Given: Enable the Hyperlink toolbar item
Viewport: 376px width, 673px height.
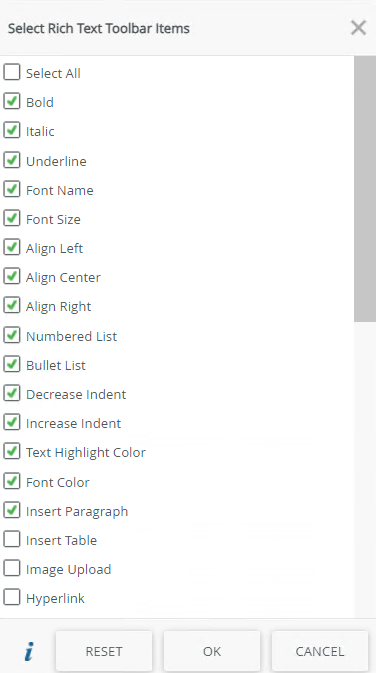Looking at the screenshot, I should (x=12, y=597).
